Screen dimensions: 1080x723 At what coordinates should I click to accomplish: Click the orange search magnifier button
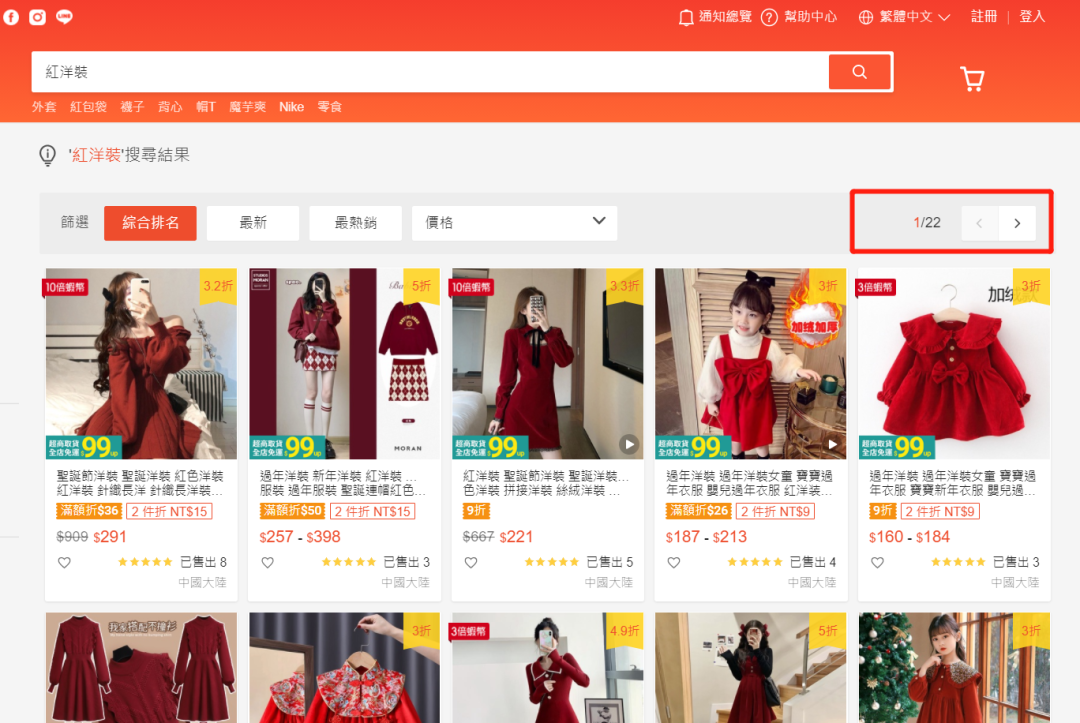(x=860, y=72)
